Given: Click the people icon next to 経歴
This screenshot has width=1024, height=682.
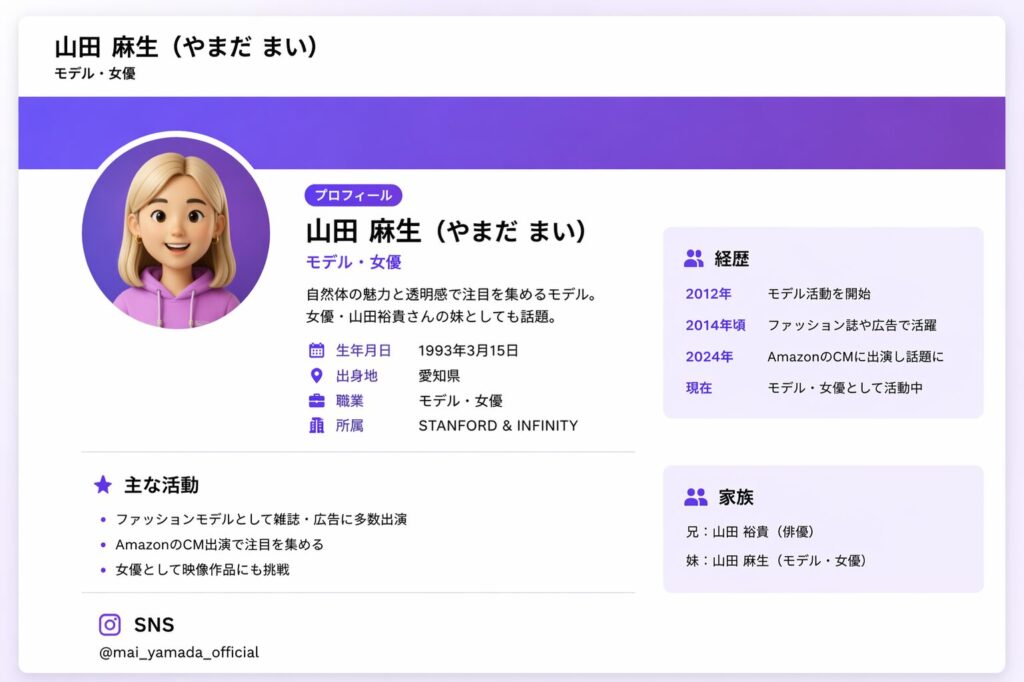Looking at the screenshot, I should point(694,259).
